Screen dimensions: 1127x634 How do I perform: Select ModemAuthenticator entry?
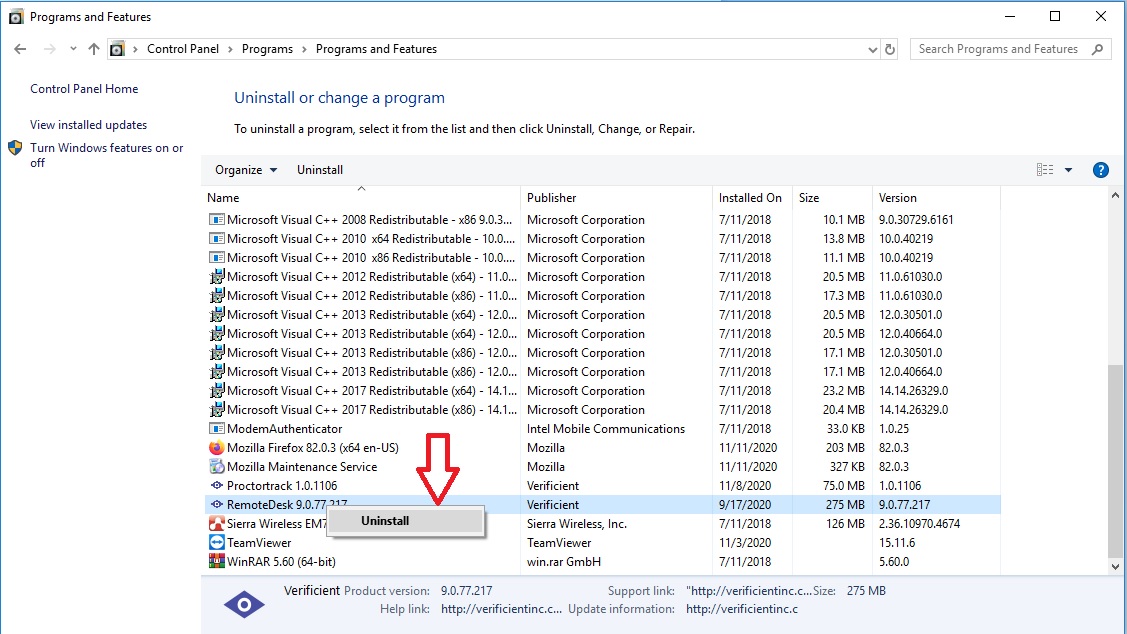(285, 428)
